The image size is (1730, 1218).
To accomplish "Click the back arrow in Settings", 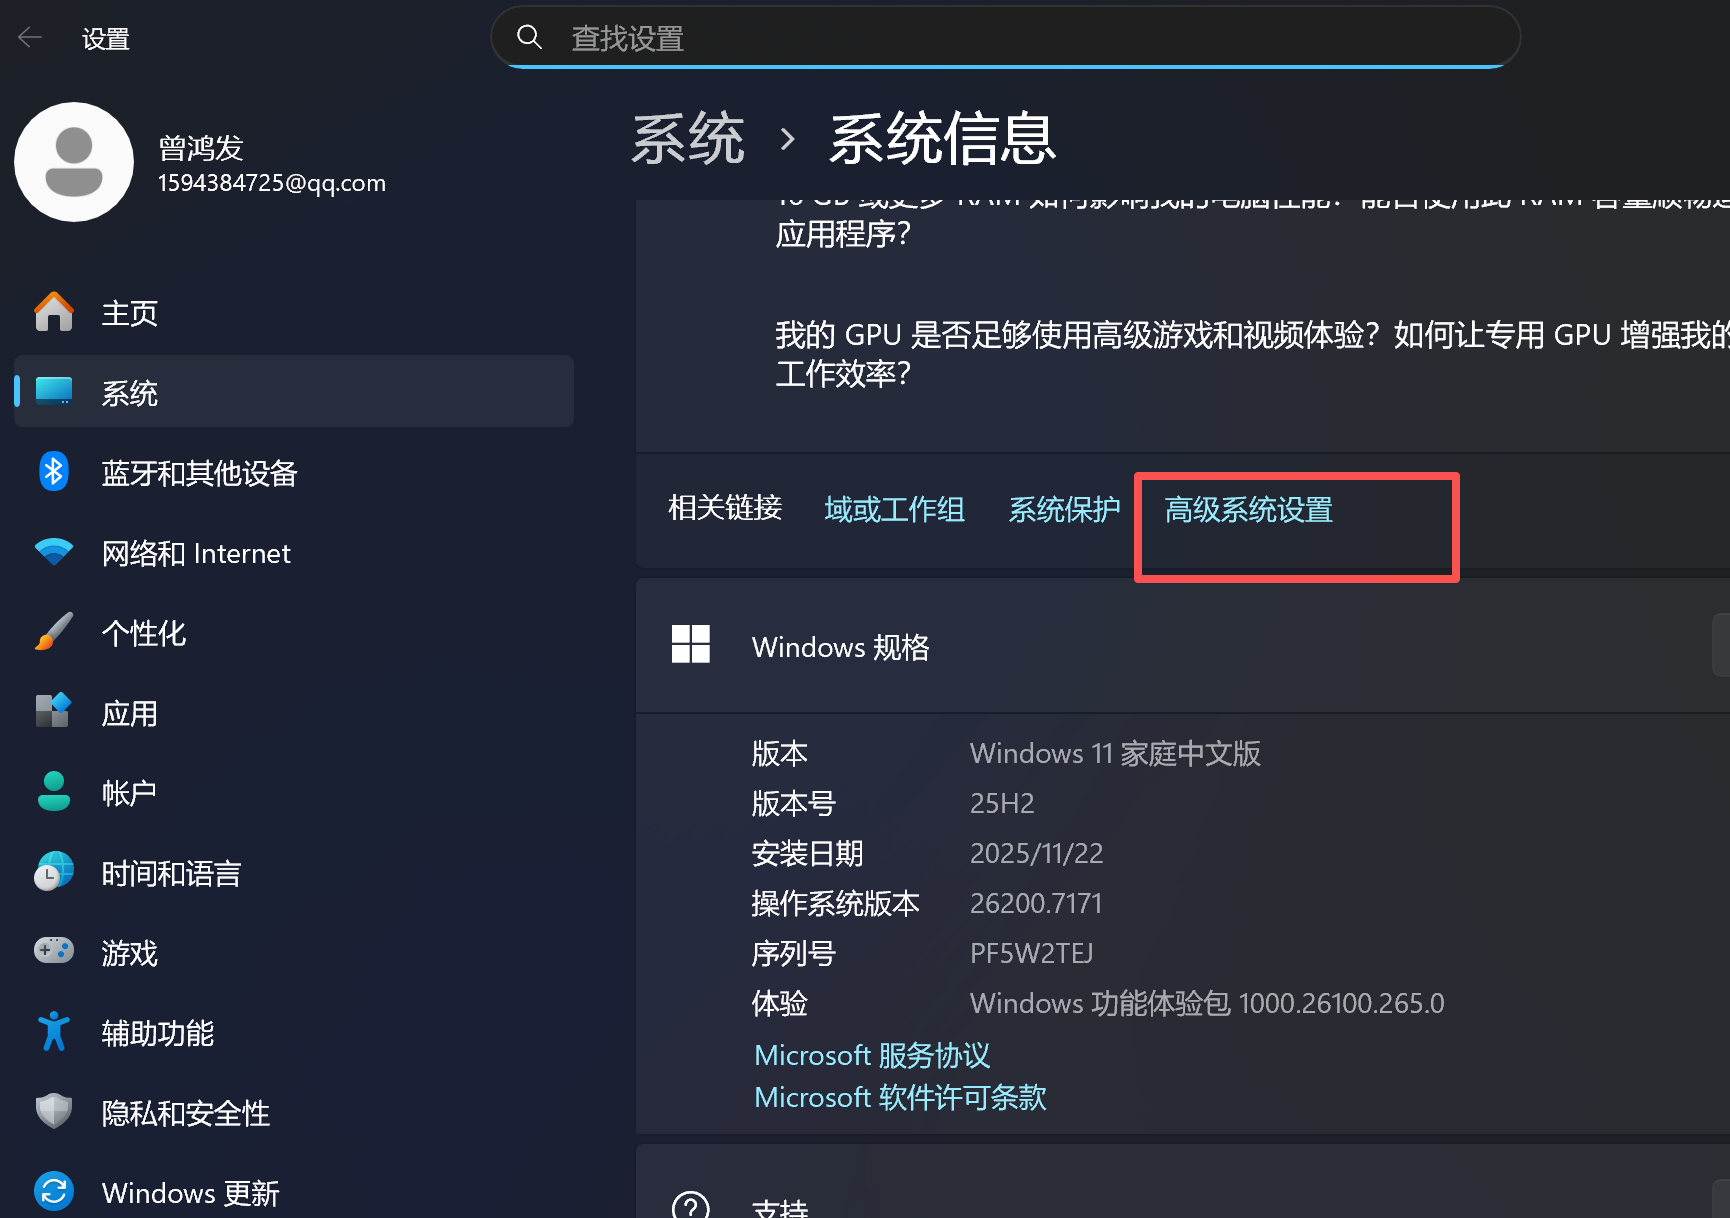I will tap(30, 38).
